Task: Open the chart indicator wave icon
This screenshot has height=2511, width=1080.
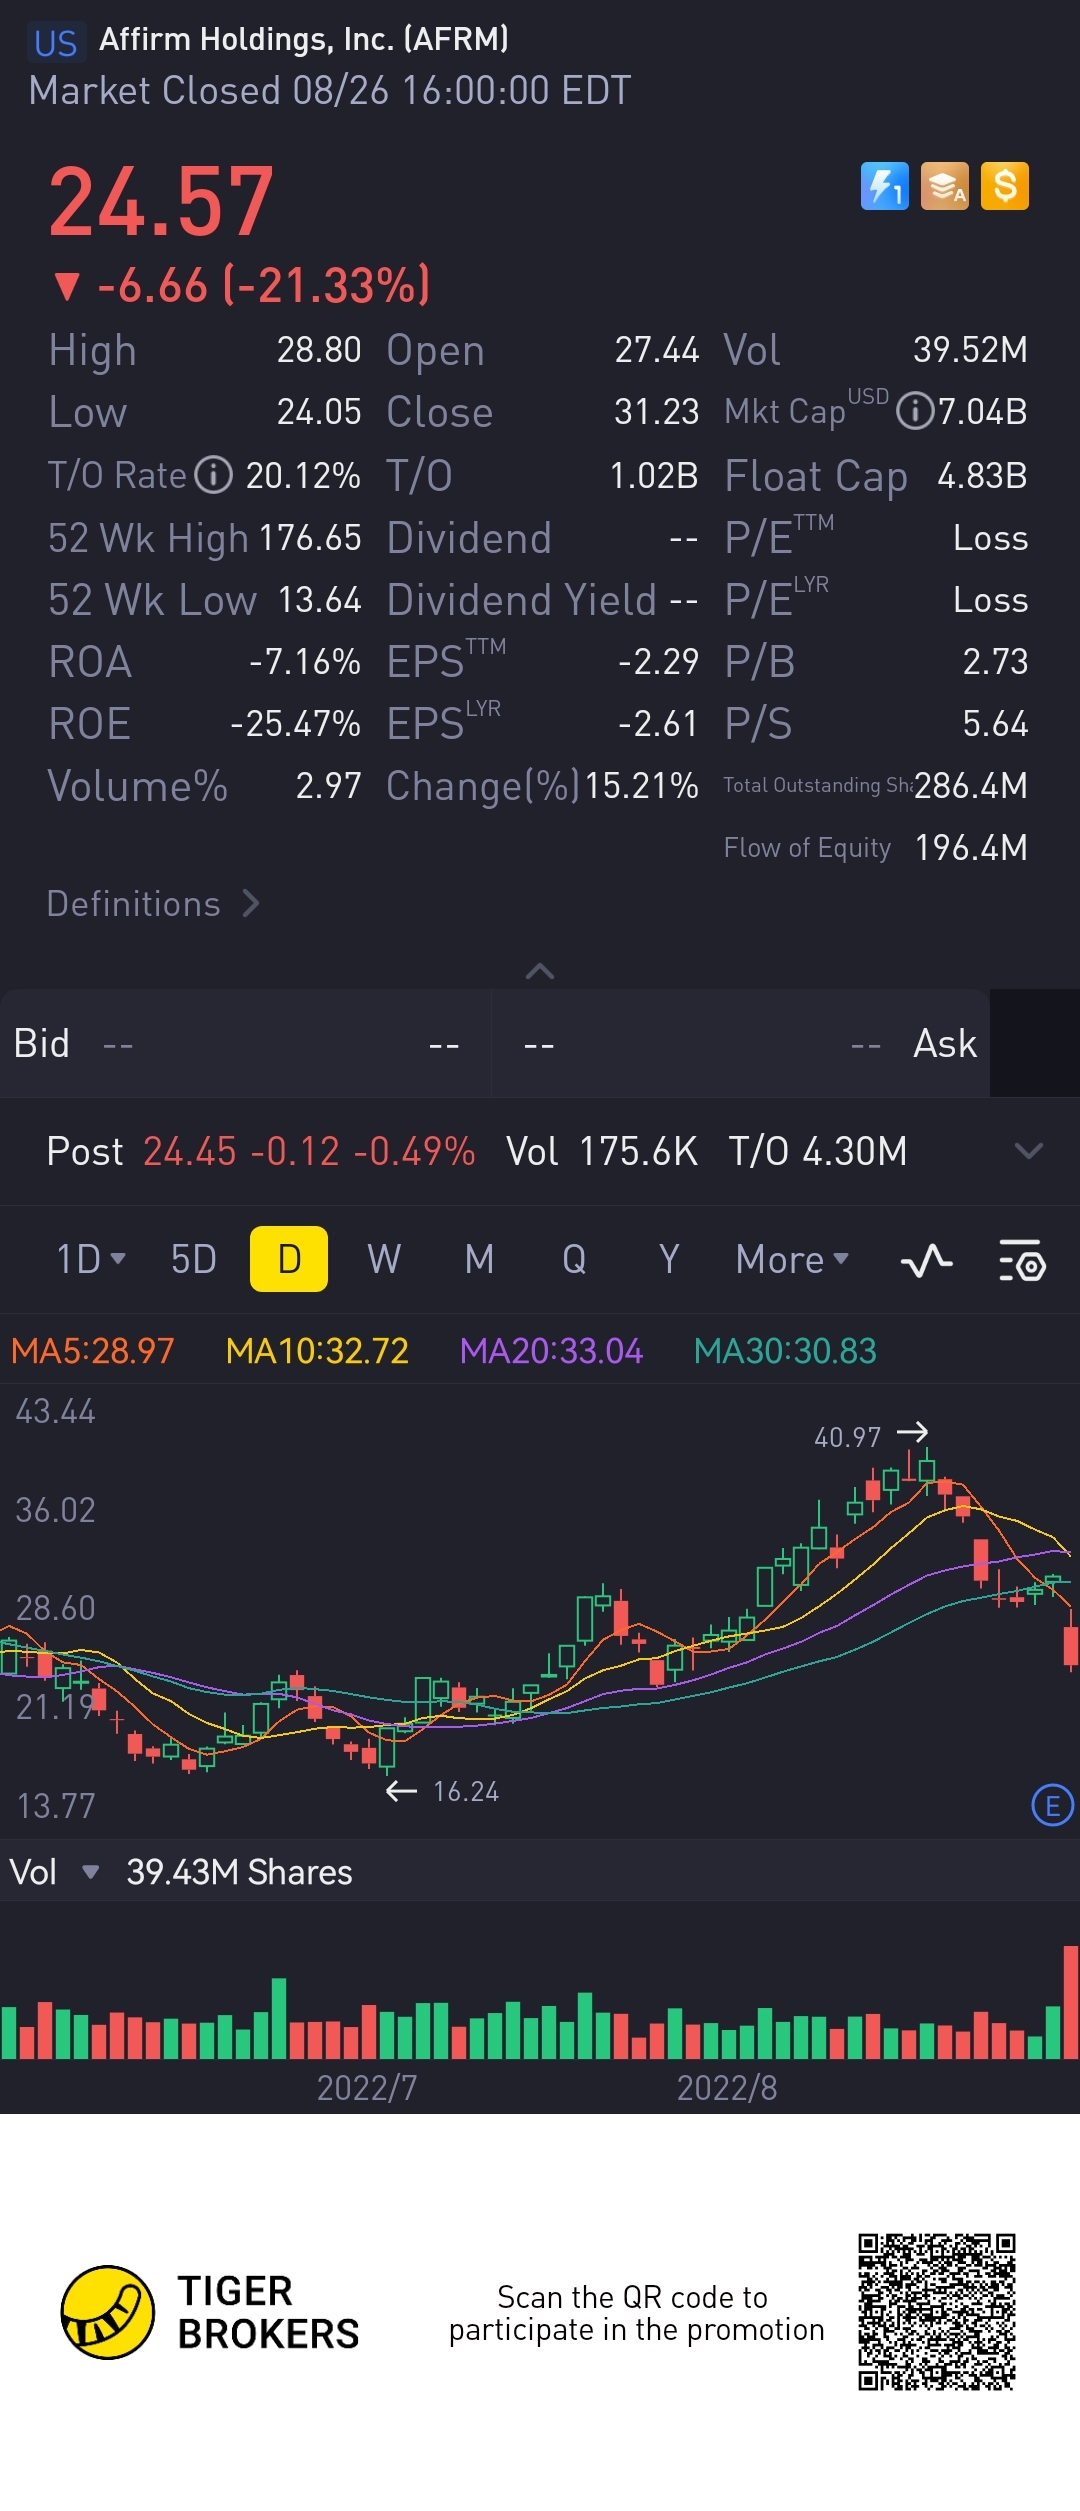Action: pos(926,1260)
